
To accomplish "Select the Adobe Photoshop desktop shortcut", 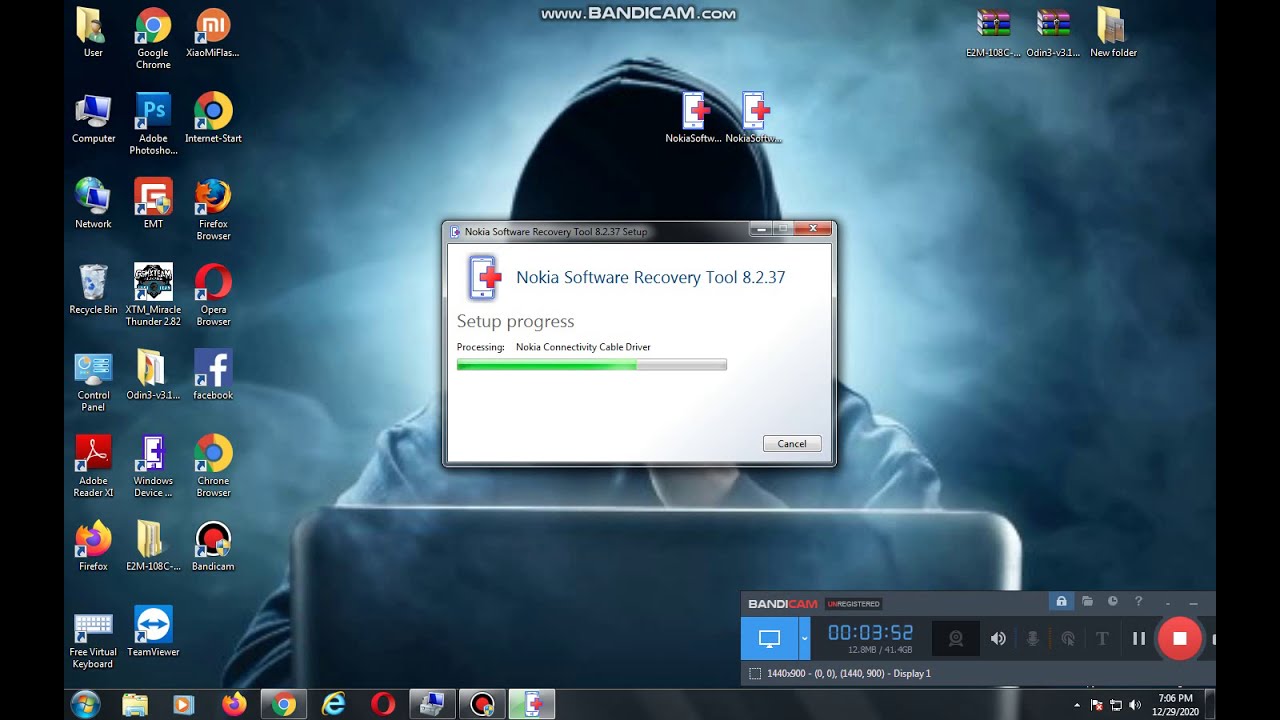I will (x=153, y=124).
